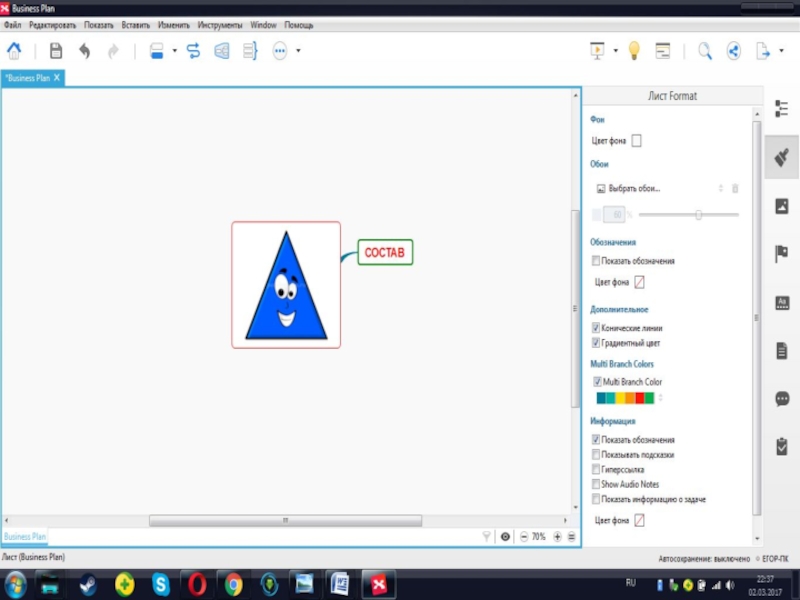Click the Undo arrow icon
The height and width of the screenshot is (600, 800).
(x=84, y=51)
